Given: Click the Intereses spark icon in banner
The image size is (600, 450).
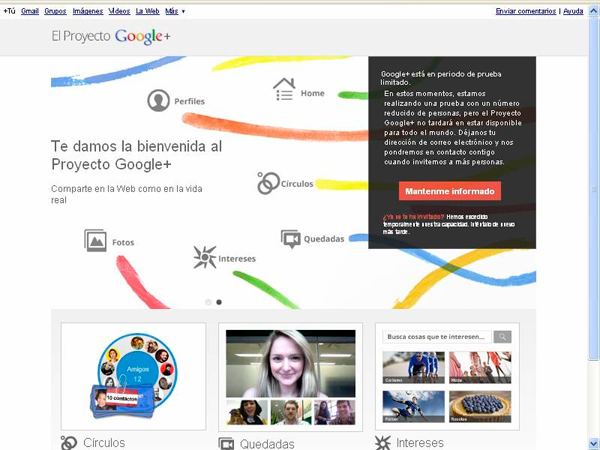Looking at the screenshot, I should (205, 257).
